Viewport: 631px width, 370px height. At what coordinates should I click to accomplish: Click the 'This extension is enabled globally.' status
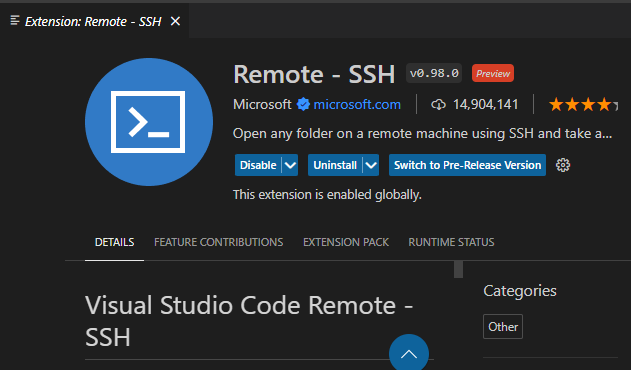(327, 195)
